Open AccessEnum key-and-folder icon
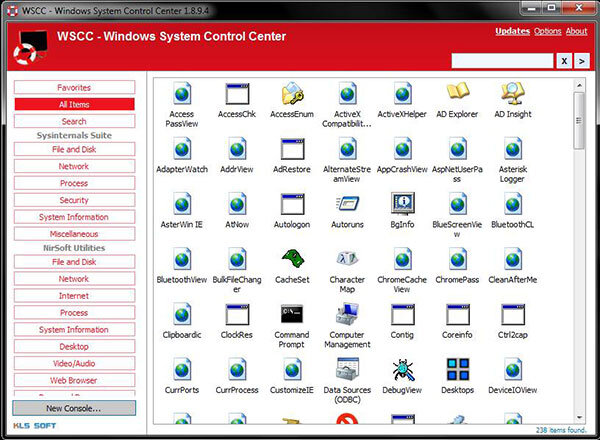Screen dimensions: 600x440 [292, 93]
